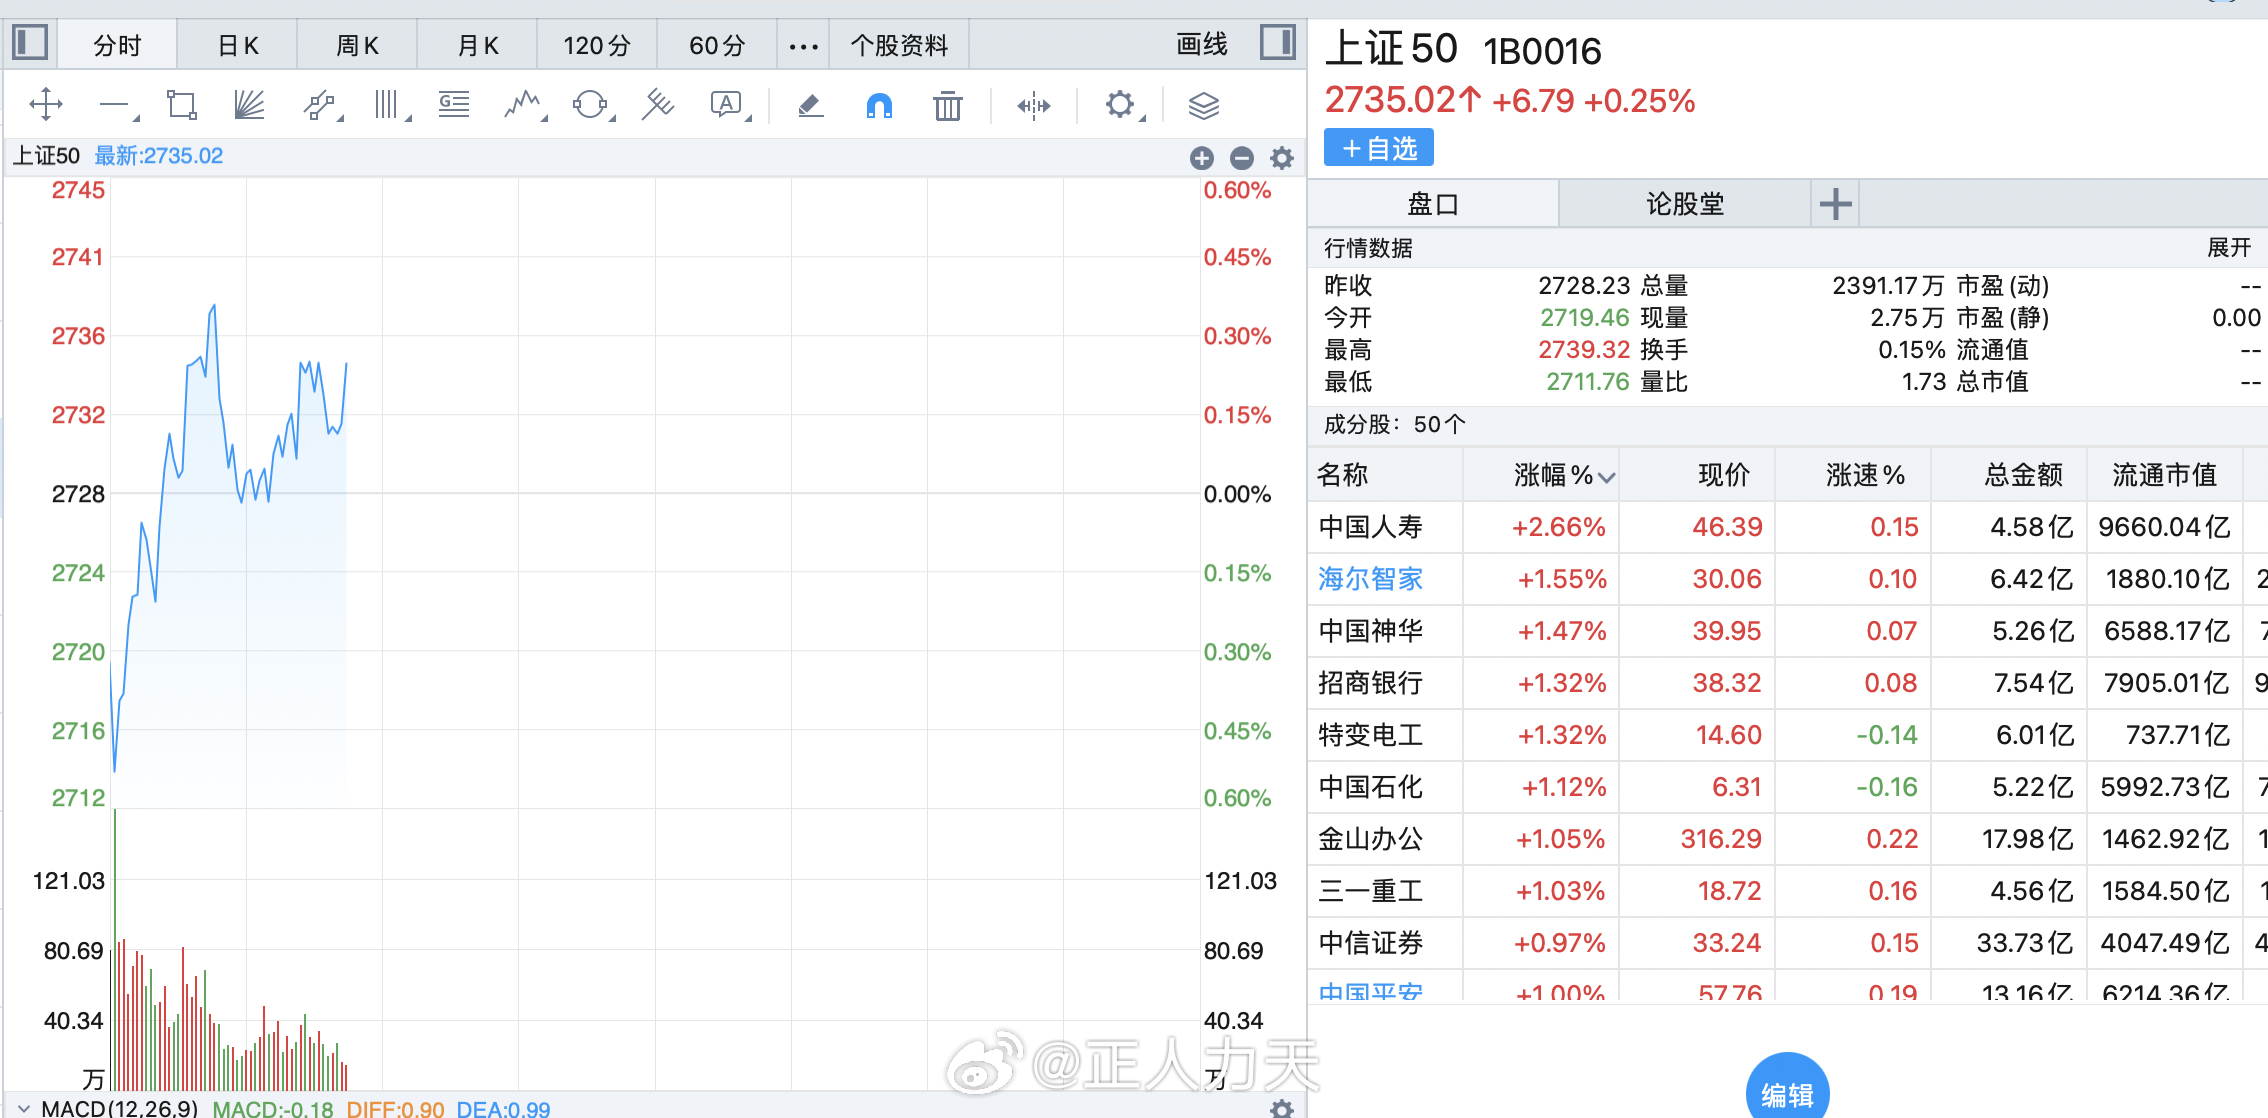Switch to the 日K tab
Screen dimensions: 2268x1118
tap(237, 45)
